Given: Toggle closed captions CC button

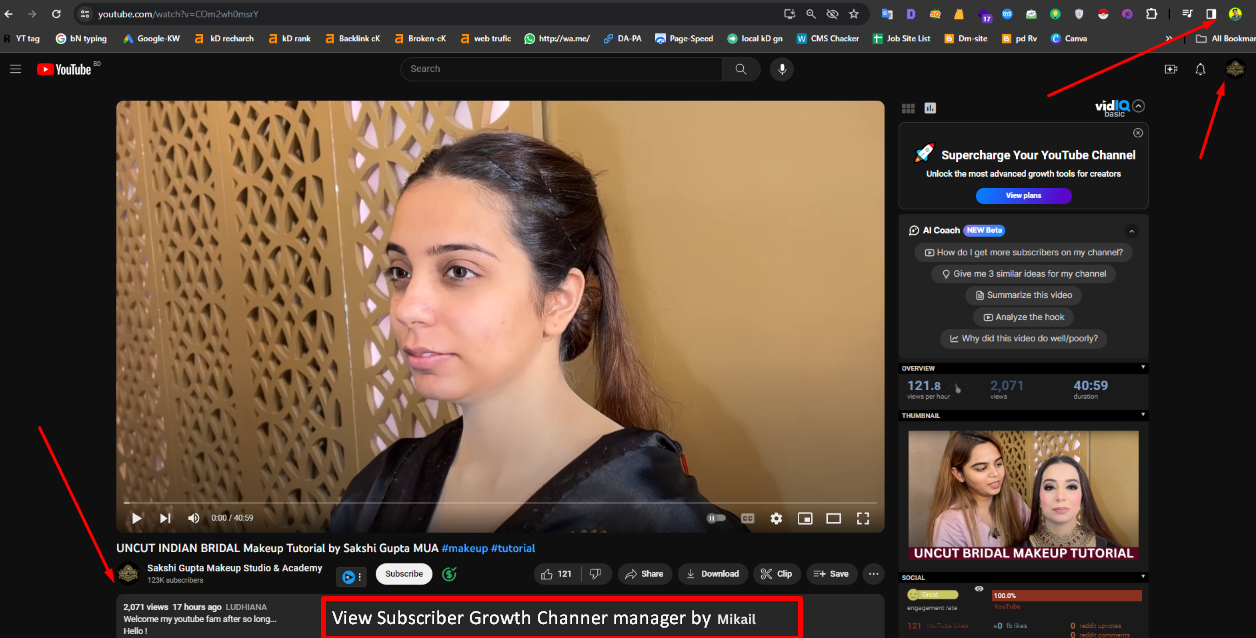Looking at the screenshot, I should pos(747,518).
